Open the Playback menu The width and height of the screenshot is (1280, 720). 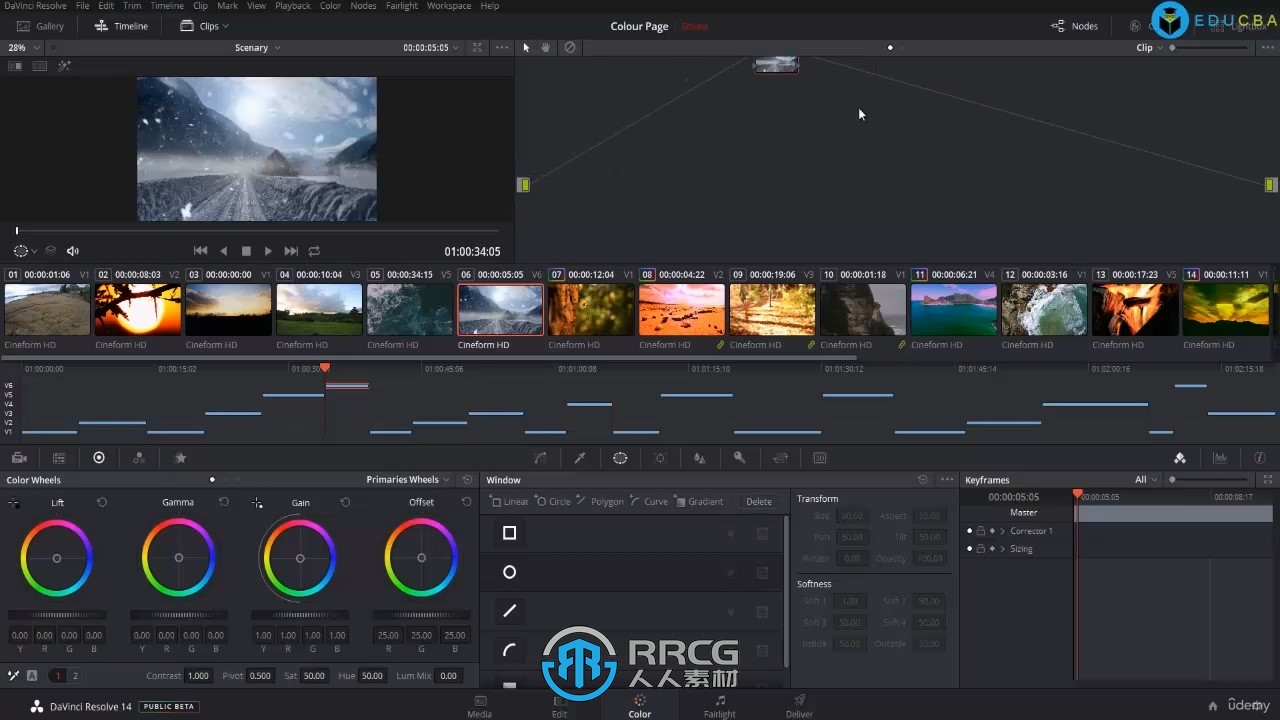click(293, 6)
